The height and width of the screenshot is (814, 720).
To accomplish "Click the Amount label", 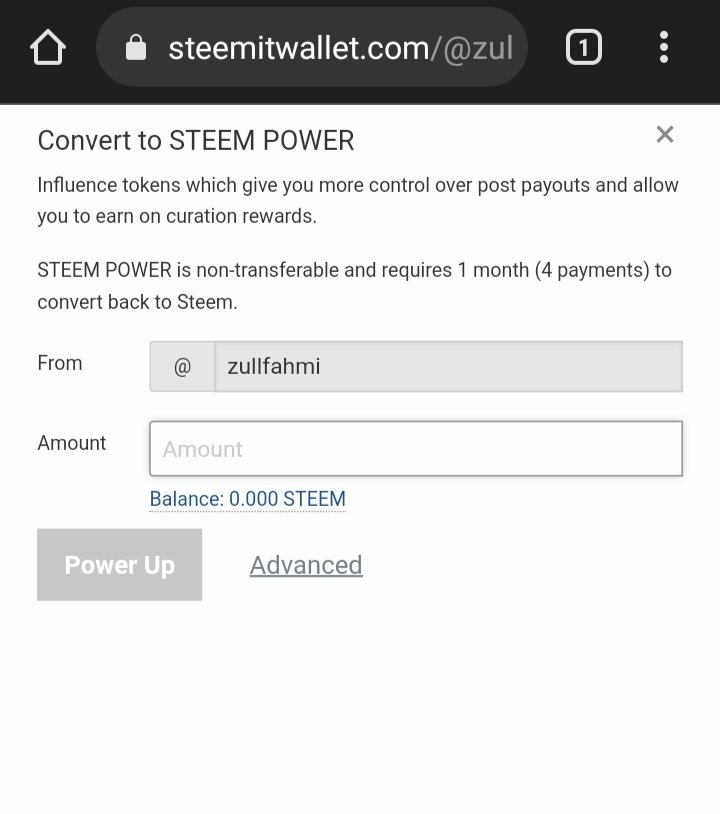I will 72,443.
